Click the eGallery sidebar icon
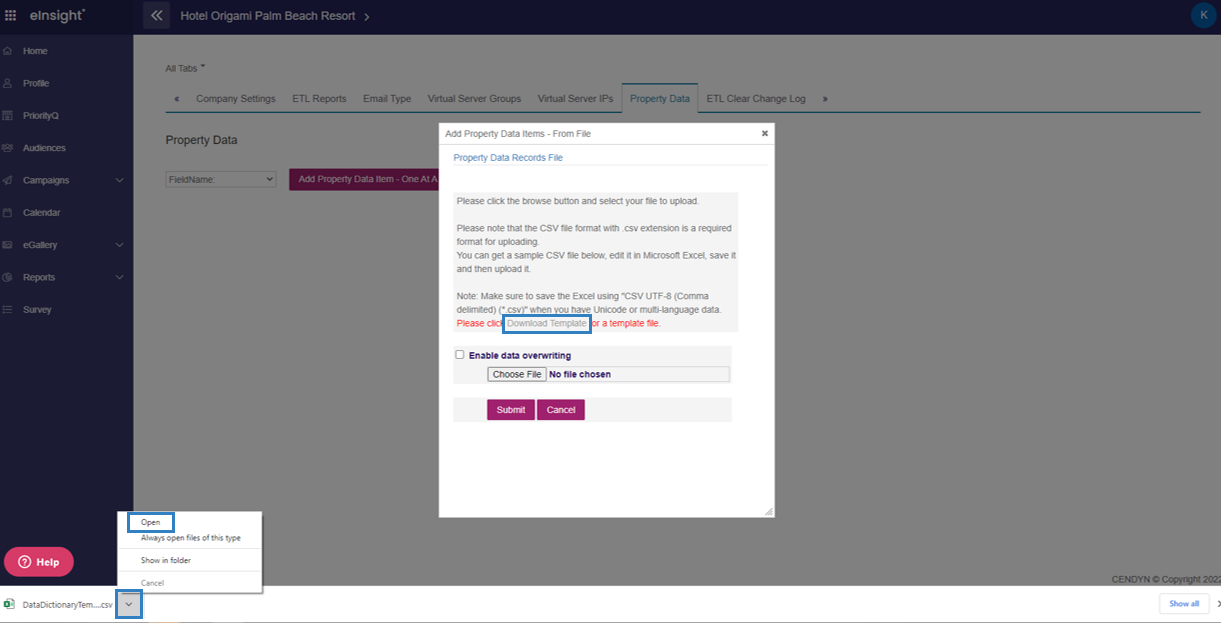The width and height of the screenshot is (1221, 623). pyautogui.click(x=8, y=245)
